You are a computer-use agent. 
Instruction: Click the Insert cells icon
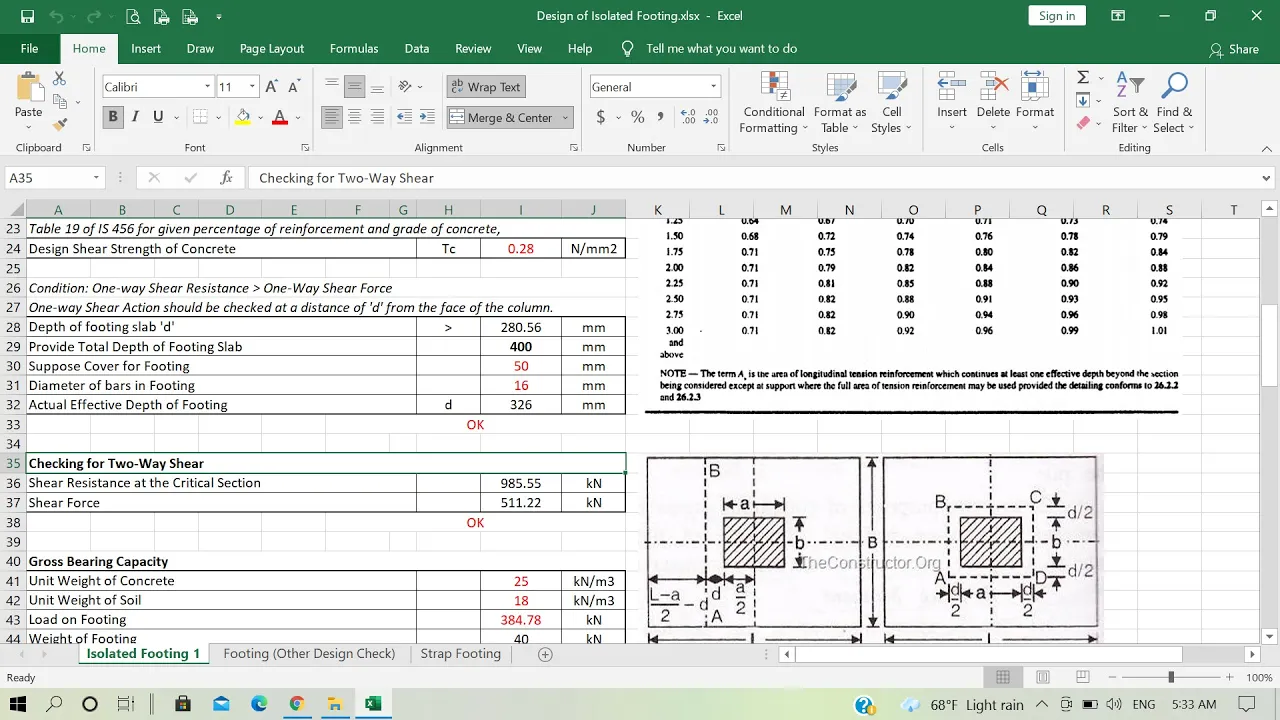(952, 87)
